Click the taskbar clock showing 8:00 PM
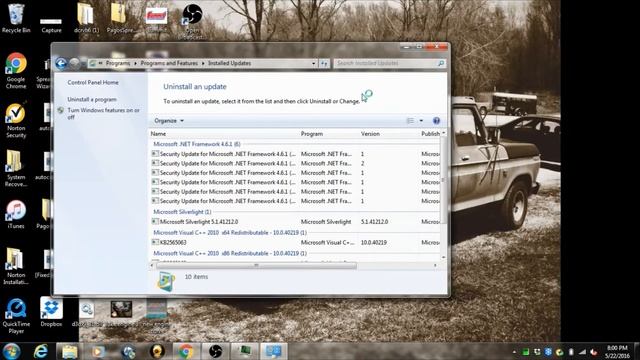This screenshot has height=360, width=640. 617,352
